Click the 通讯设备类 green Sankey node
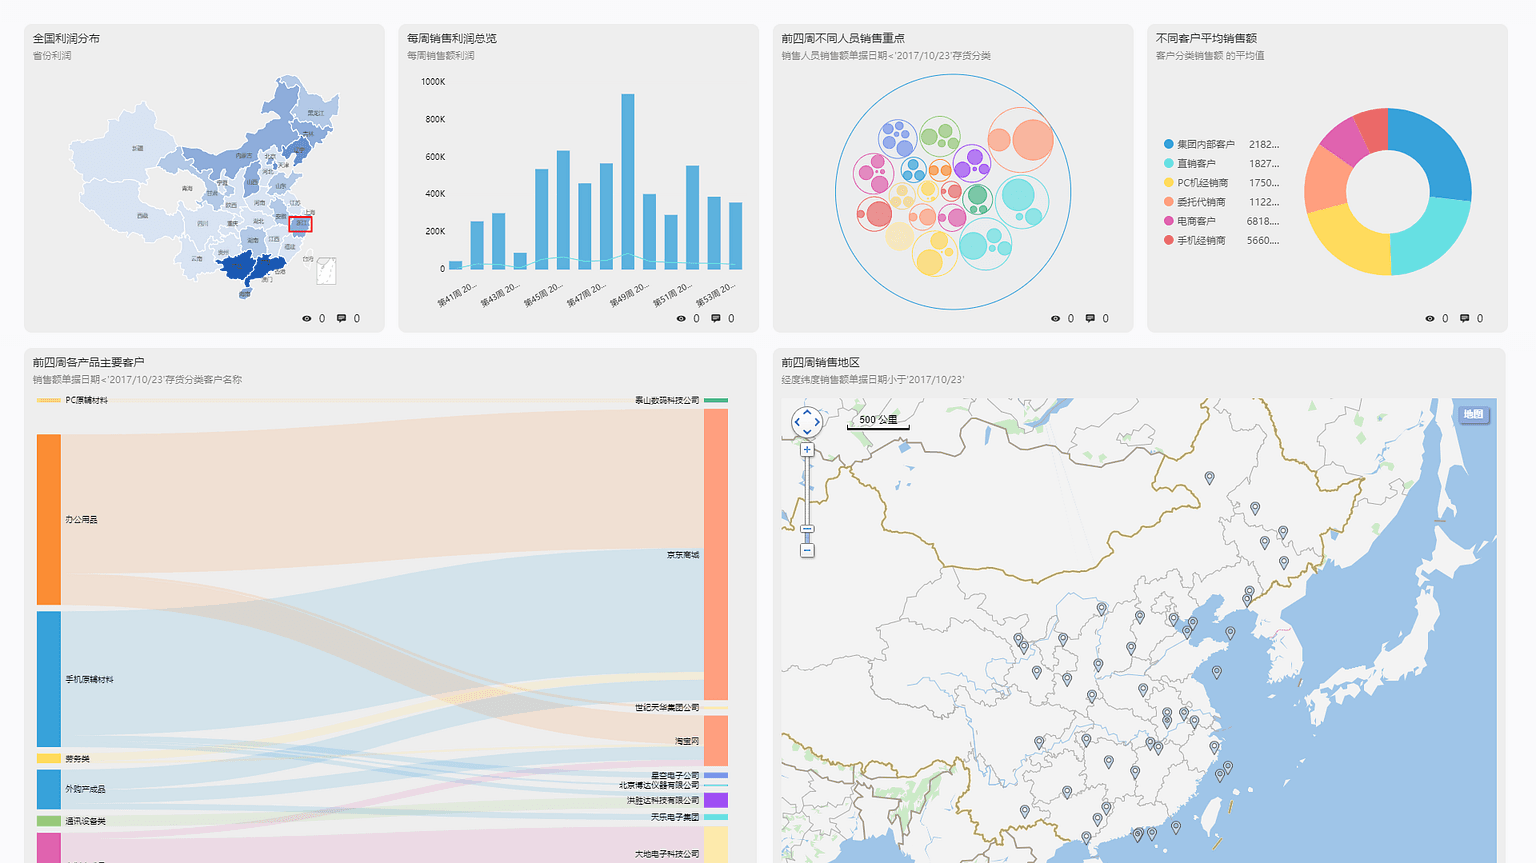 (49, 821)
